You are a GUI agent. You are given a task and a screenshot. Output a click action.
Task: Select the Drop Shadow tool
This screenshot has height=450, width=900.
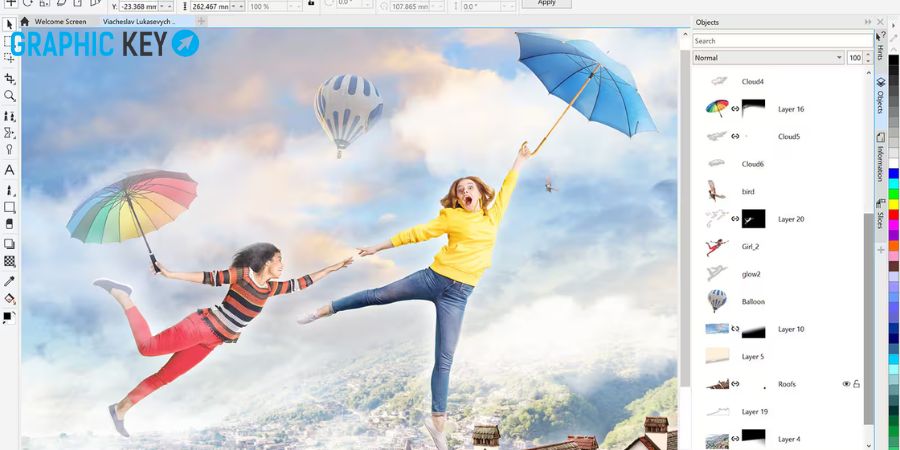click(x=9, y=244)
